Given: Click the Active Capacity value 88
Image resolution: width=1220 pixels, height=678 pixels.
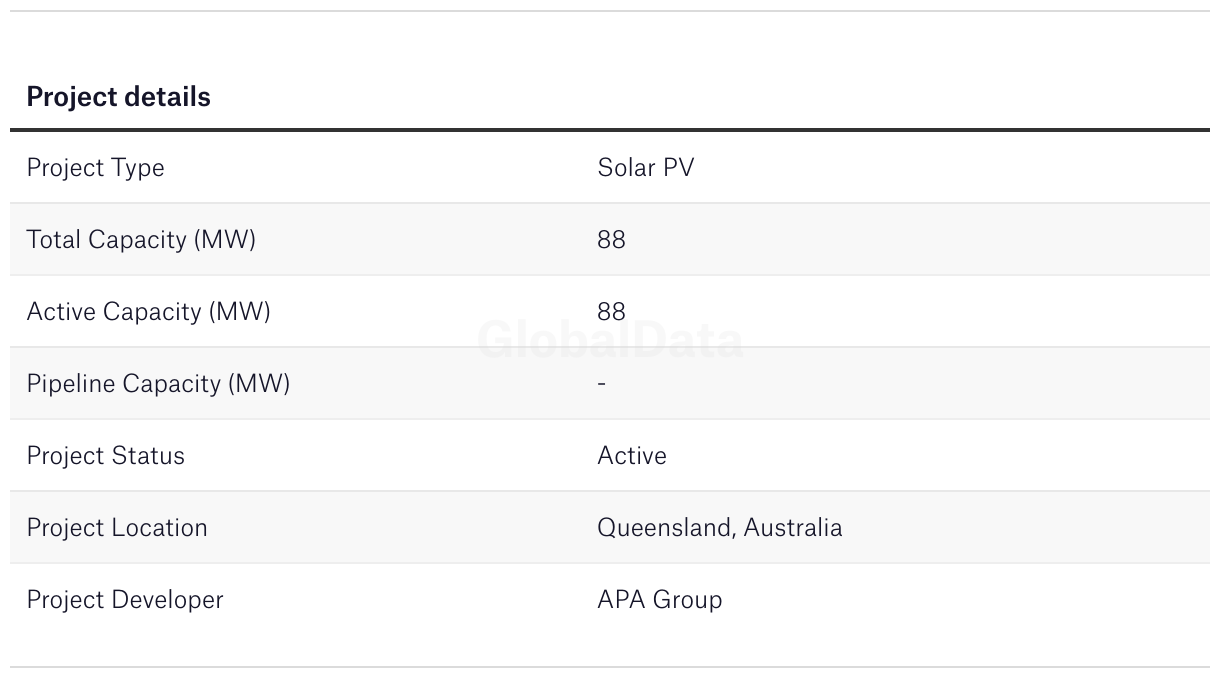Looking at the screenshot, I should pos(611,312).
